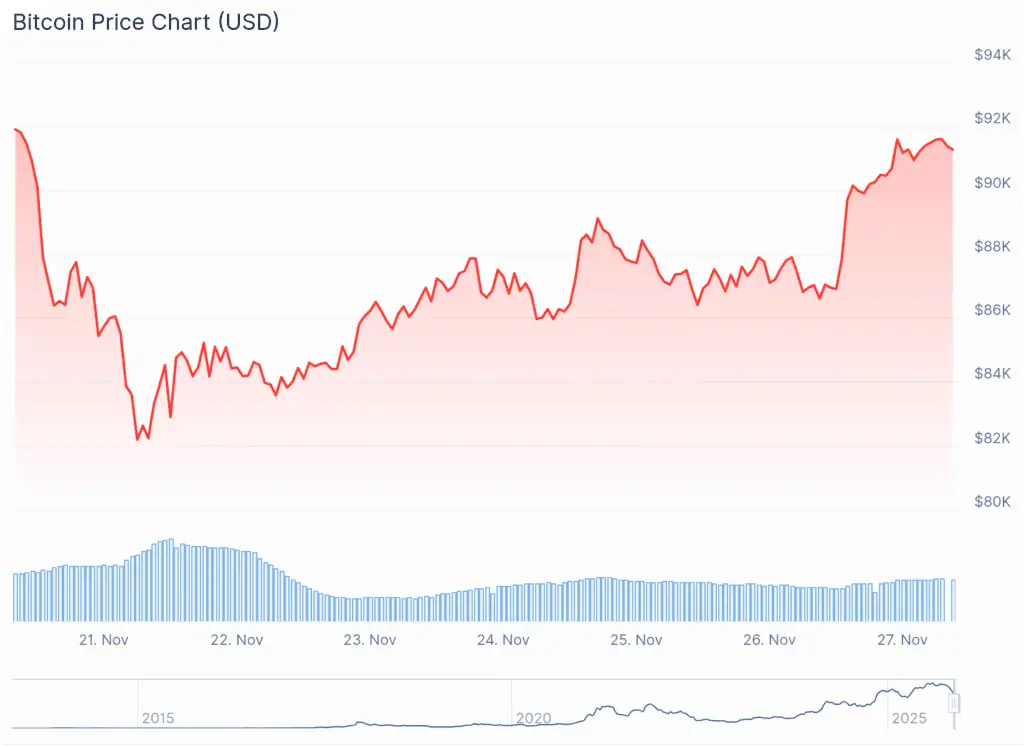This screenshot has height=747, width=1024.
Task: Select the $86K price axis label
Action: (x=993, y=311)
